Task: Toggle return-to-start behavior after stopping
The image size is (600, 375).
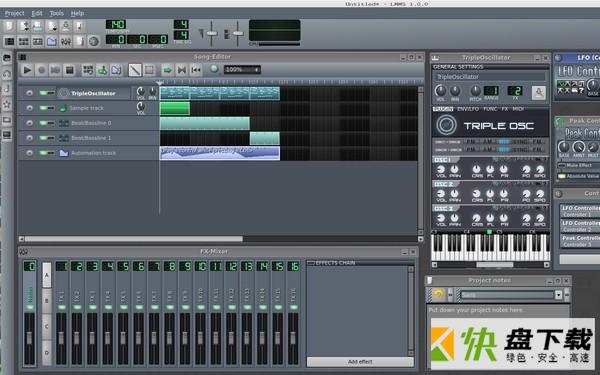Action: coord(196,70)
